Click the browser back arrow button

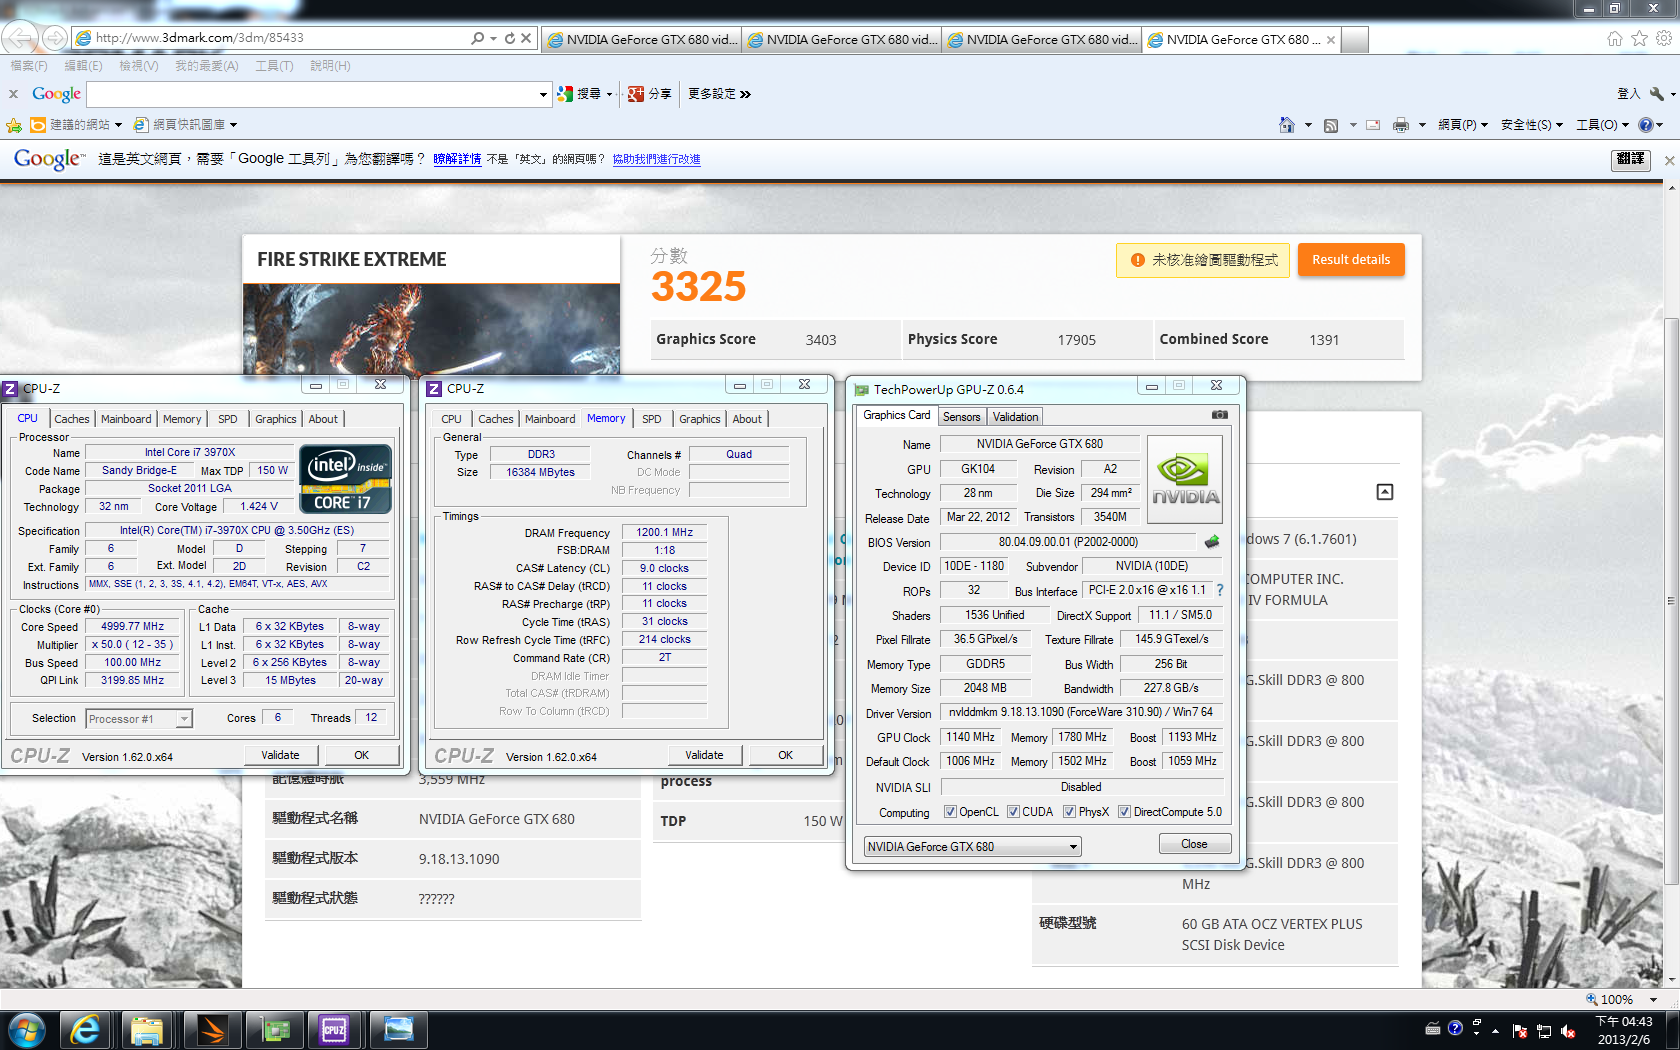tap(20, 38)
